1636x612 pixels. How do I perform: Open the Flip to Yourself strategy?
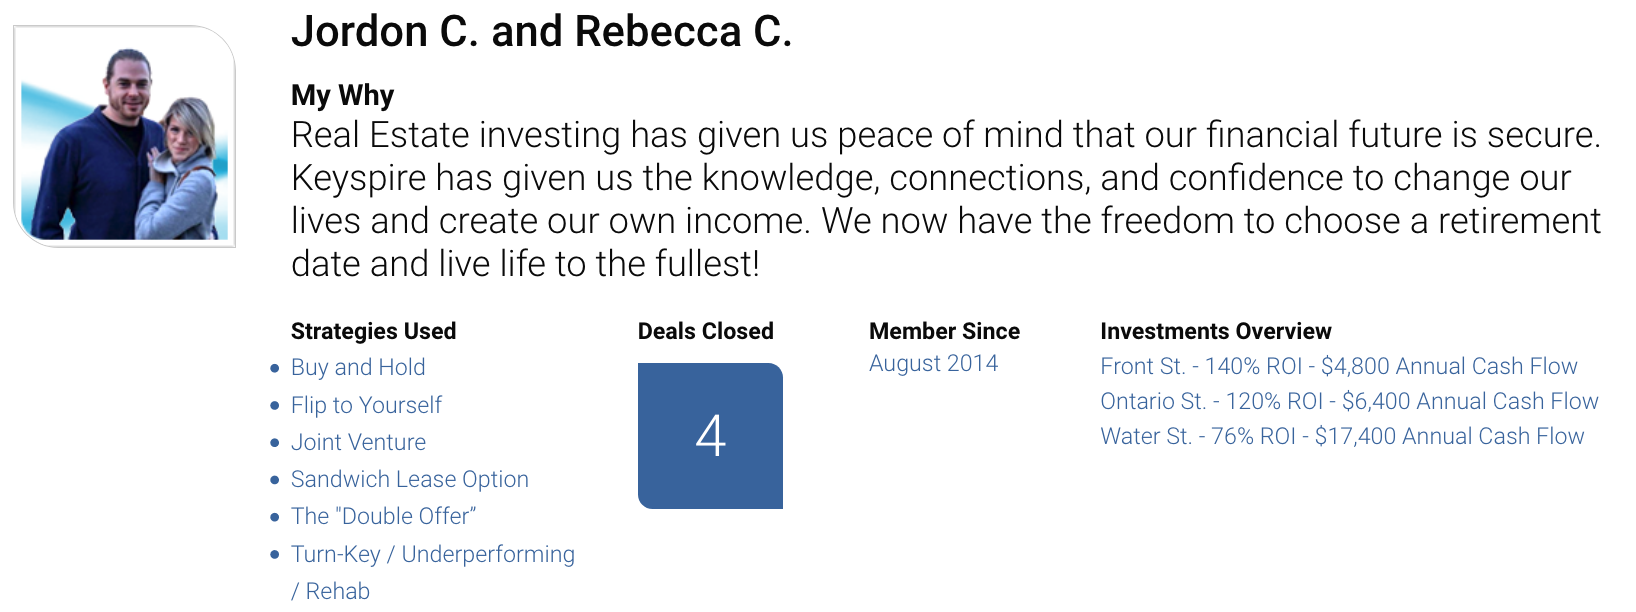pos(366,405)
